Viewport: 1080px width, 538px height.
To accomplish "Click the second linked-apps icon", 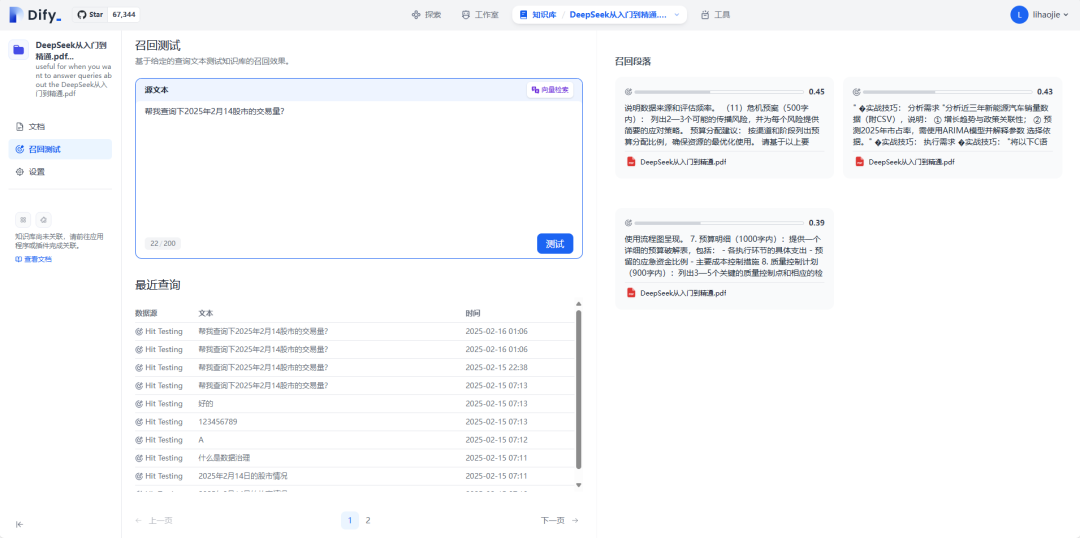I will [x=43, y=220].
